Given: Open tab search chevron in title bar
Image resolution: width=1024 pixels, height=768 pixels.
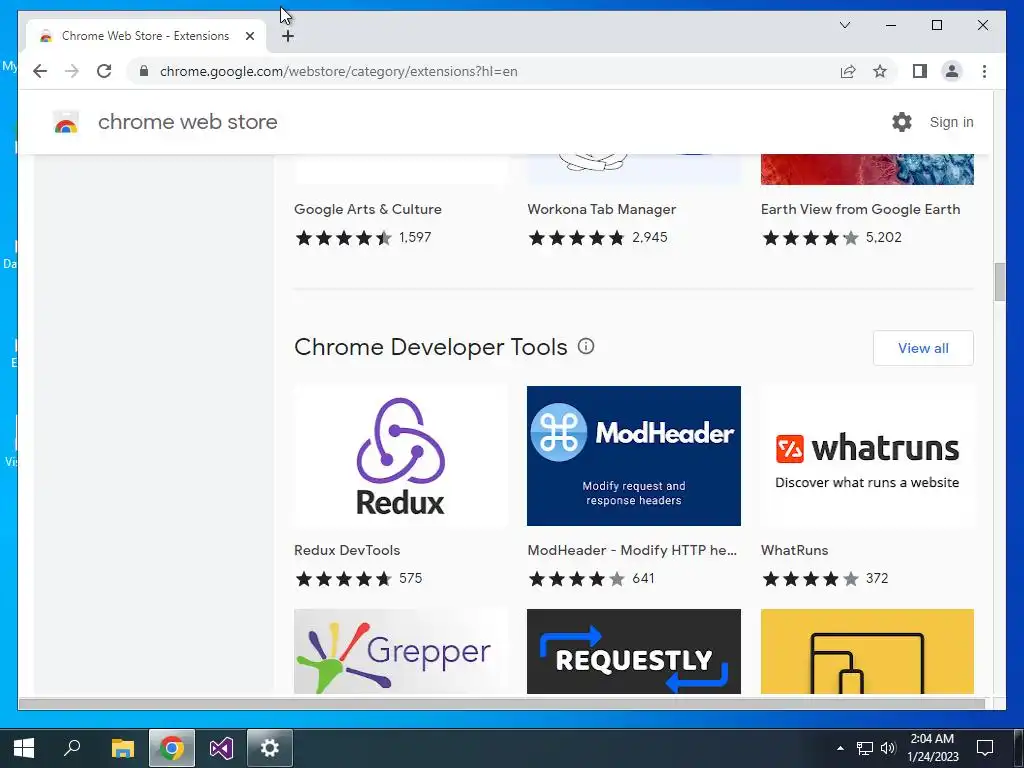Looking at the screenshot, I should (844, 25).
